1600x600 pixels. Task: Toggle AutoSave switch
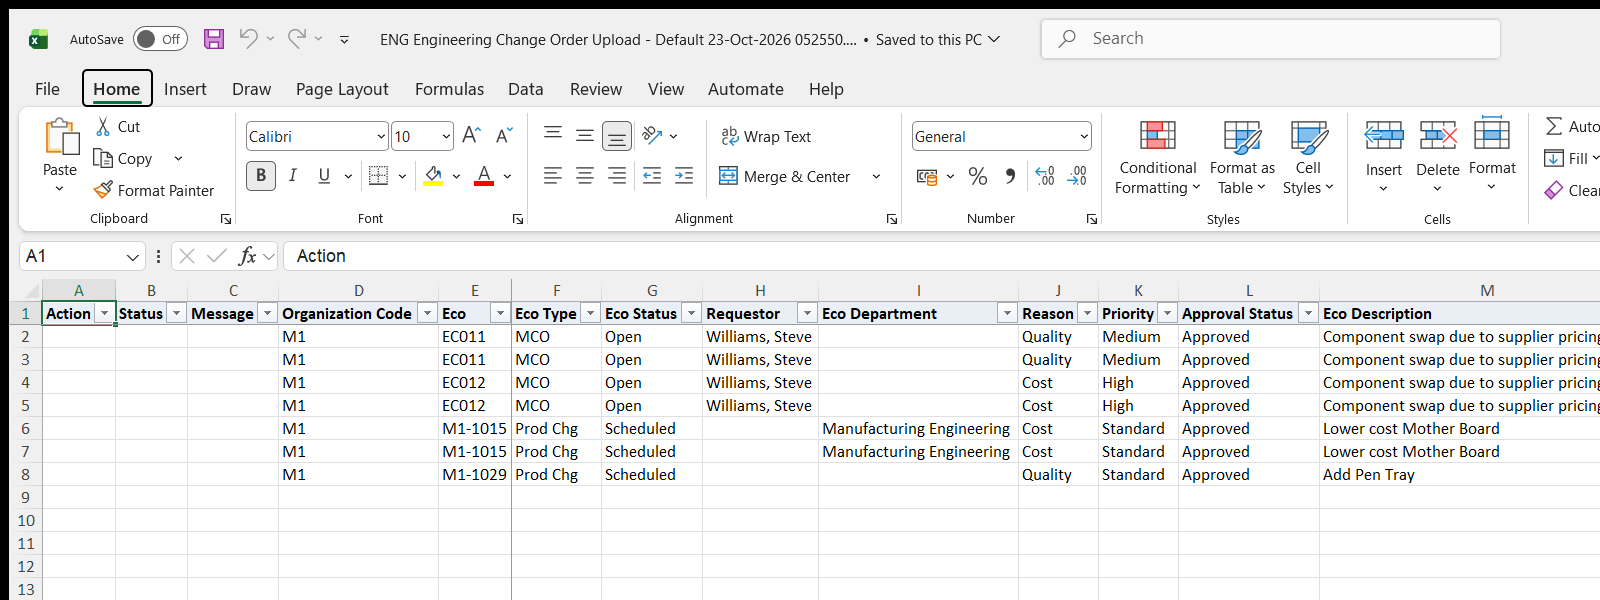click(160, 39)
